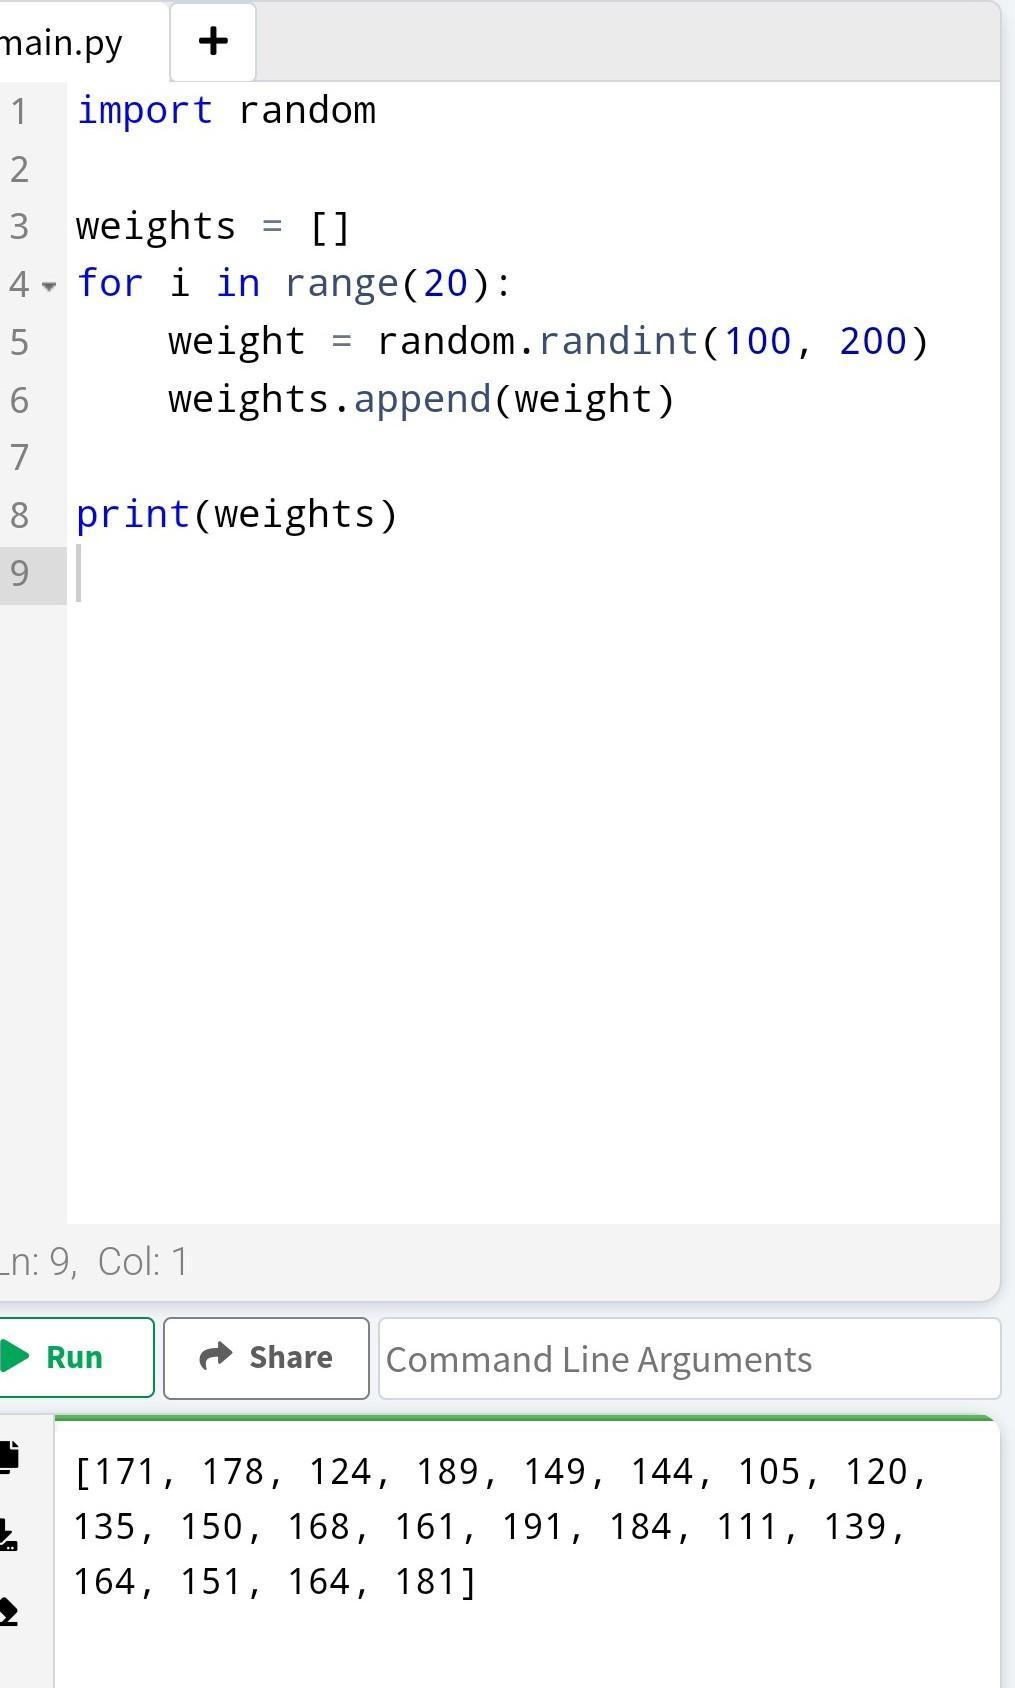Click line number 1 in gutter
This screenshot has width=1015, height=1688.
[x=20, y=111]
